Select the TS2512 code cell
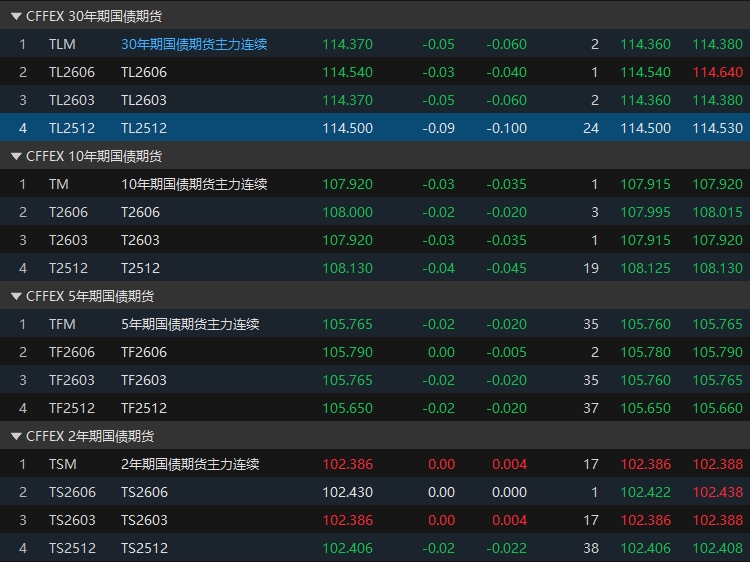This screenshot has height=562, width=750. (x=72, y=548)
